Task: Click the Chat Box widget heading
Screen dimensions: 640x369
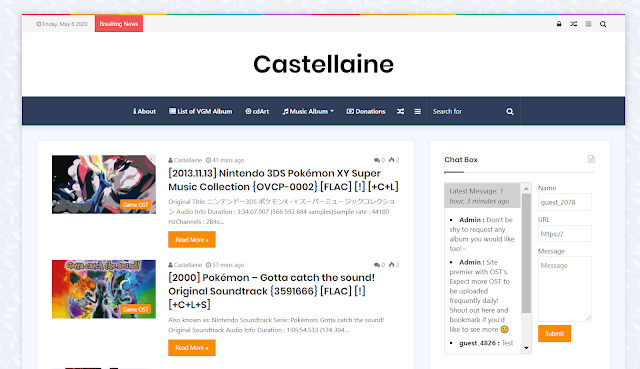Action: [461, 160]
